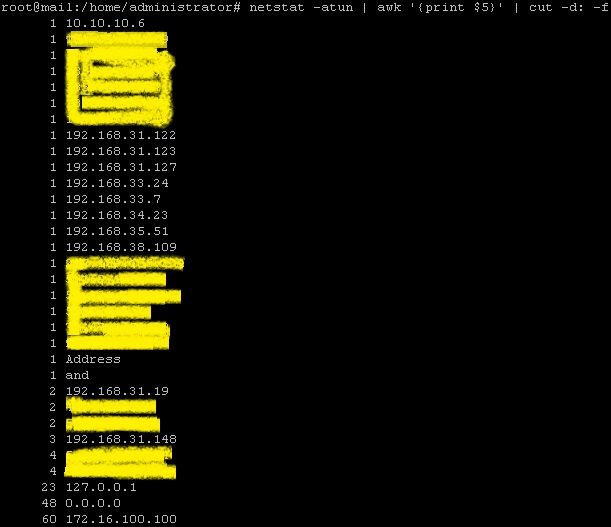
Task: Select the 192.168.33.24 entry
Action: click(117, 183)
